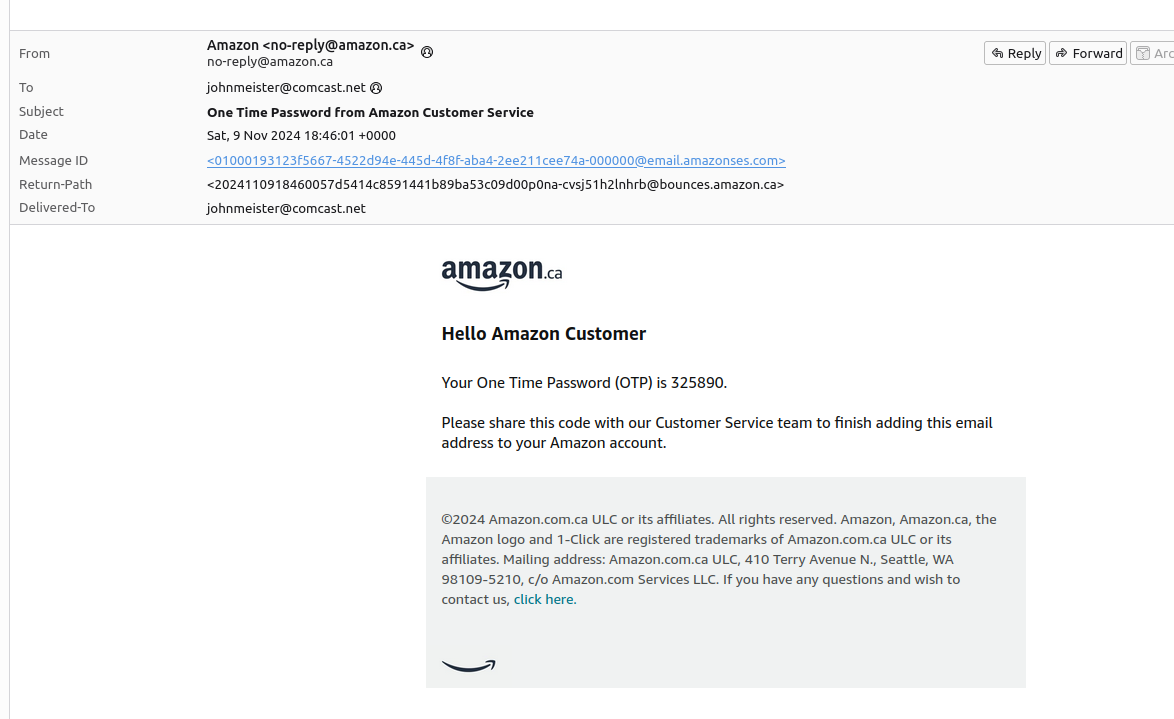1174x719 pixels.
Task: Follow the "click here" contact link
Action: click(x=544, y=600)
